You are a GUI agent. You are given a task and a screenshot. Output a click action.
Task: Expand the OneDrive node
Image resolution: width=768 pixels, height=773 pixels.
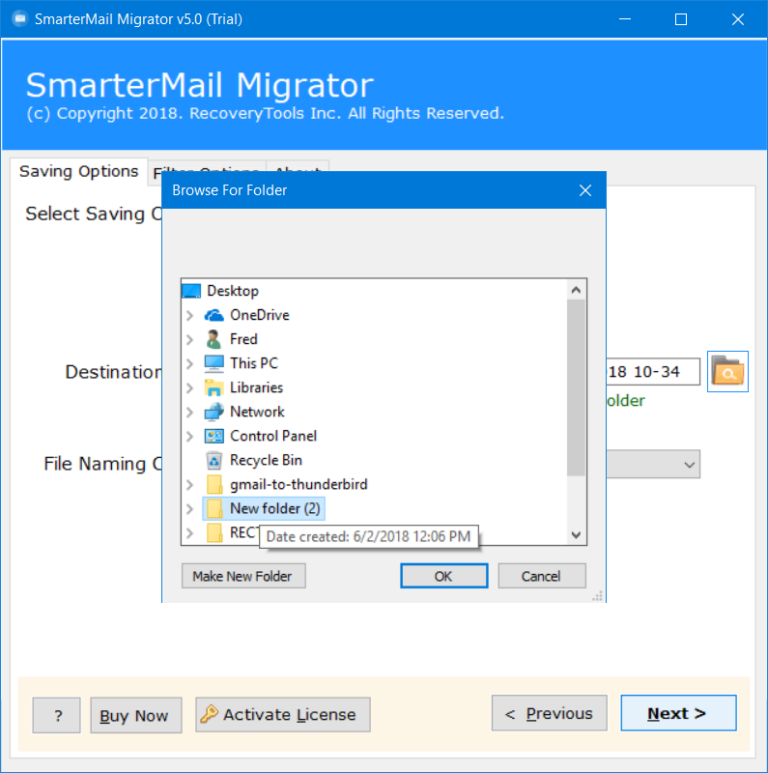point(190,315)
